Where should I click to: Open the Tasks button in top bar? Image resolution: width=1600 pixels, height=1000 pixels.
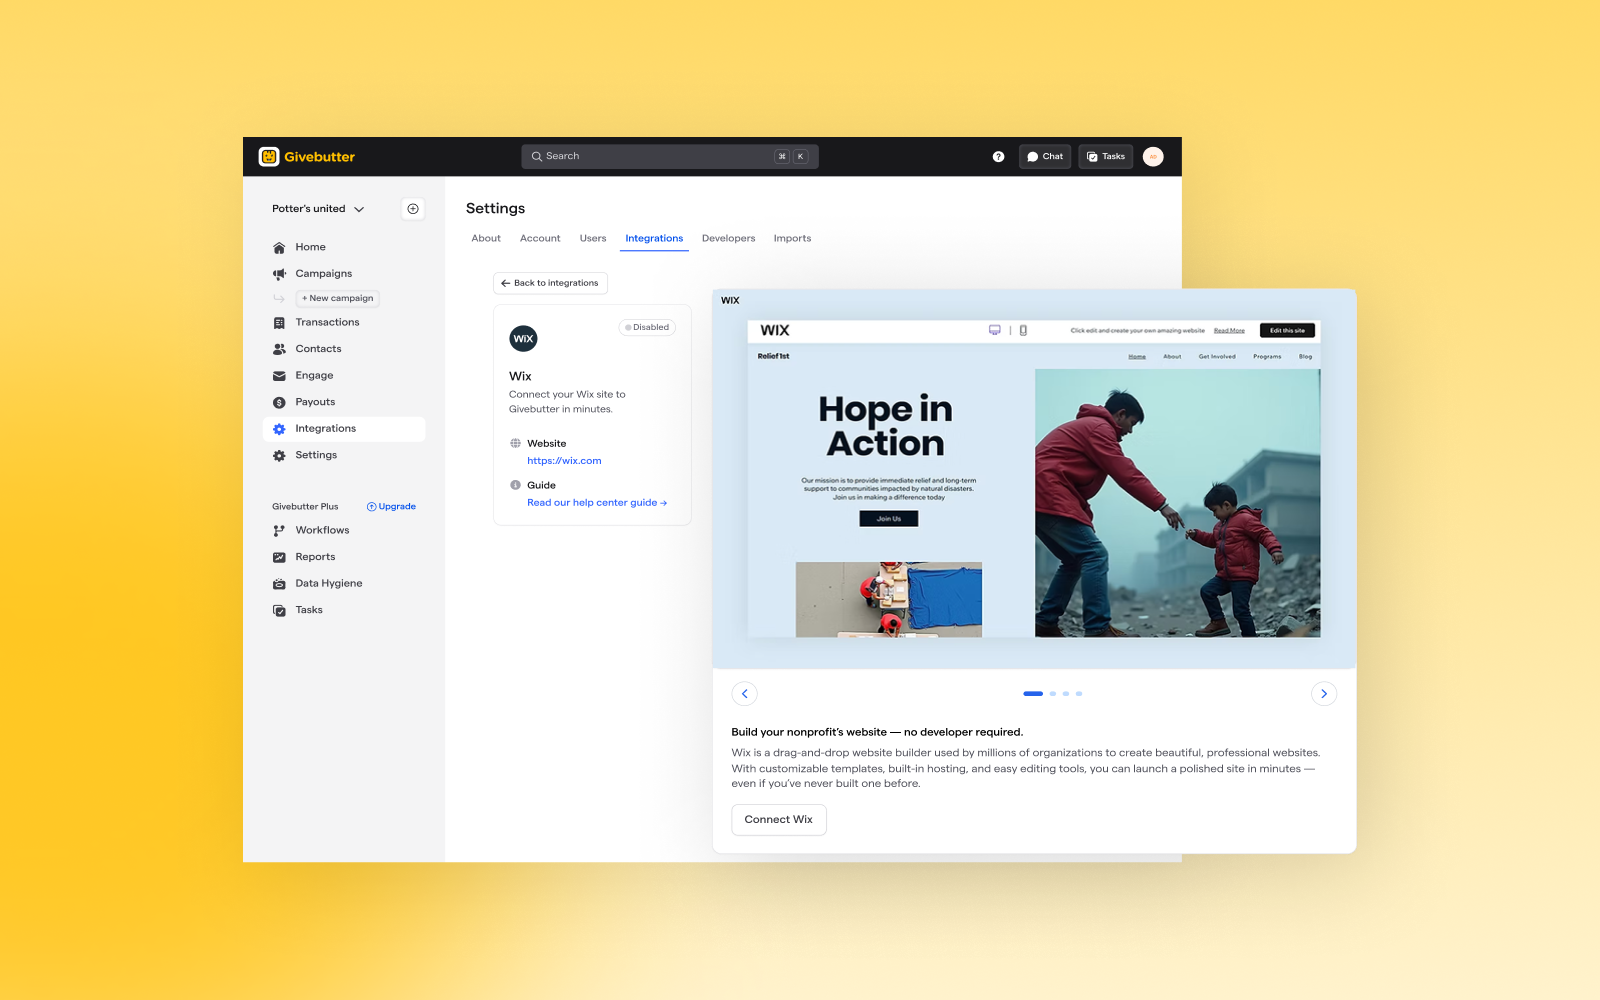[1105, 157]
